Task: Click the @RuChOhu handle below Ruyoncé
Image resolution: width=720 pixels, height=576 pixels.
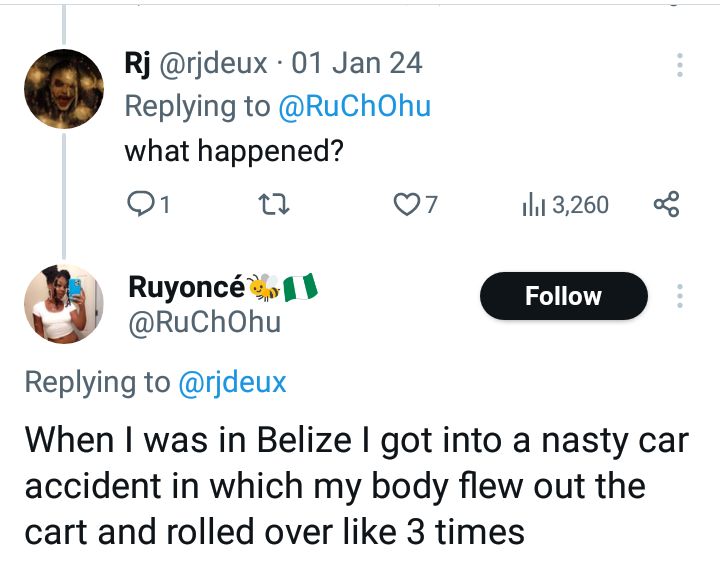Action: coord(205,322)
